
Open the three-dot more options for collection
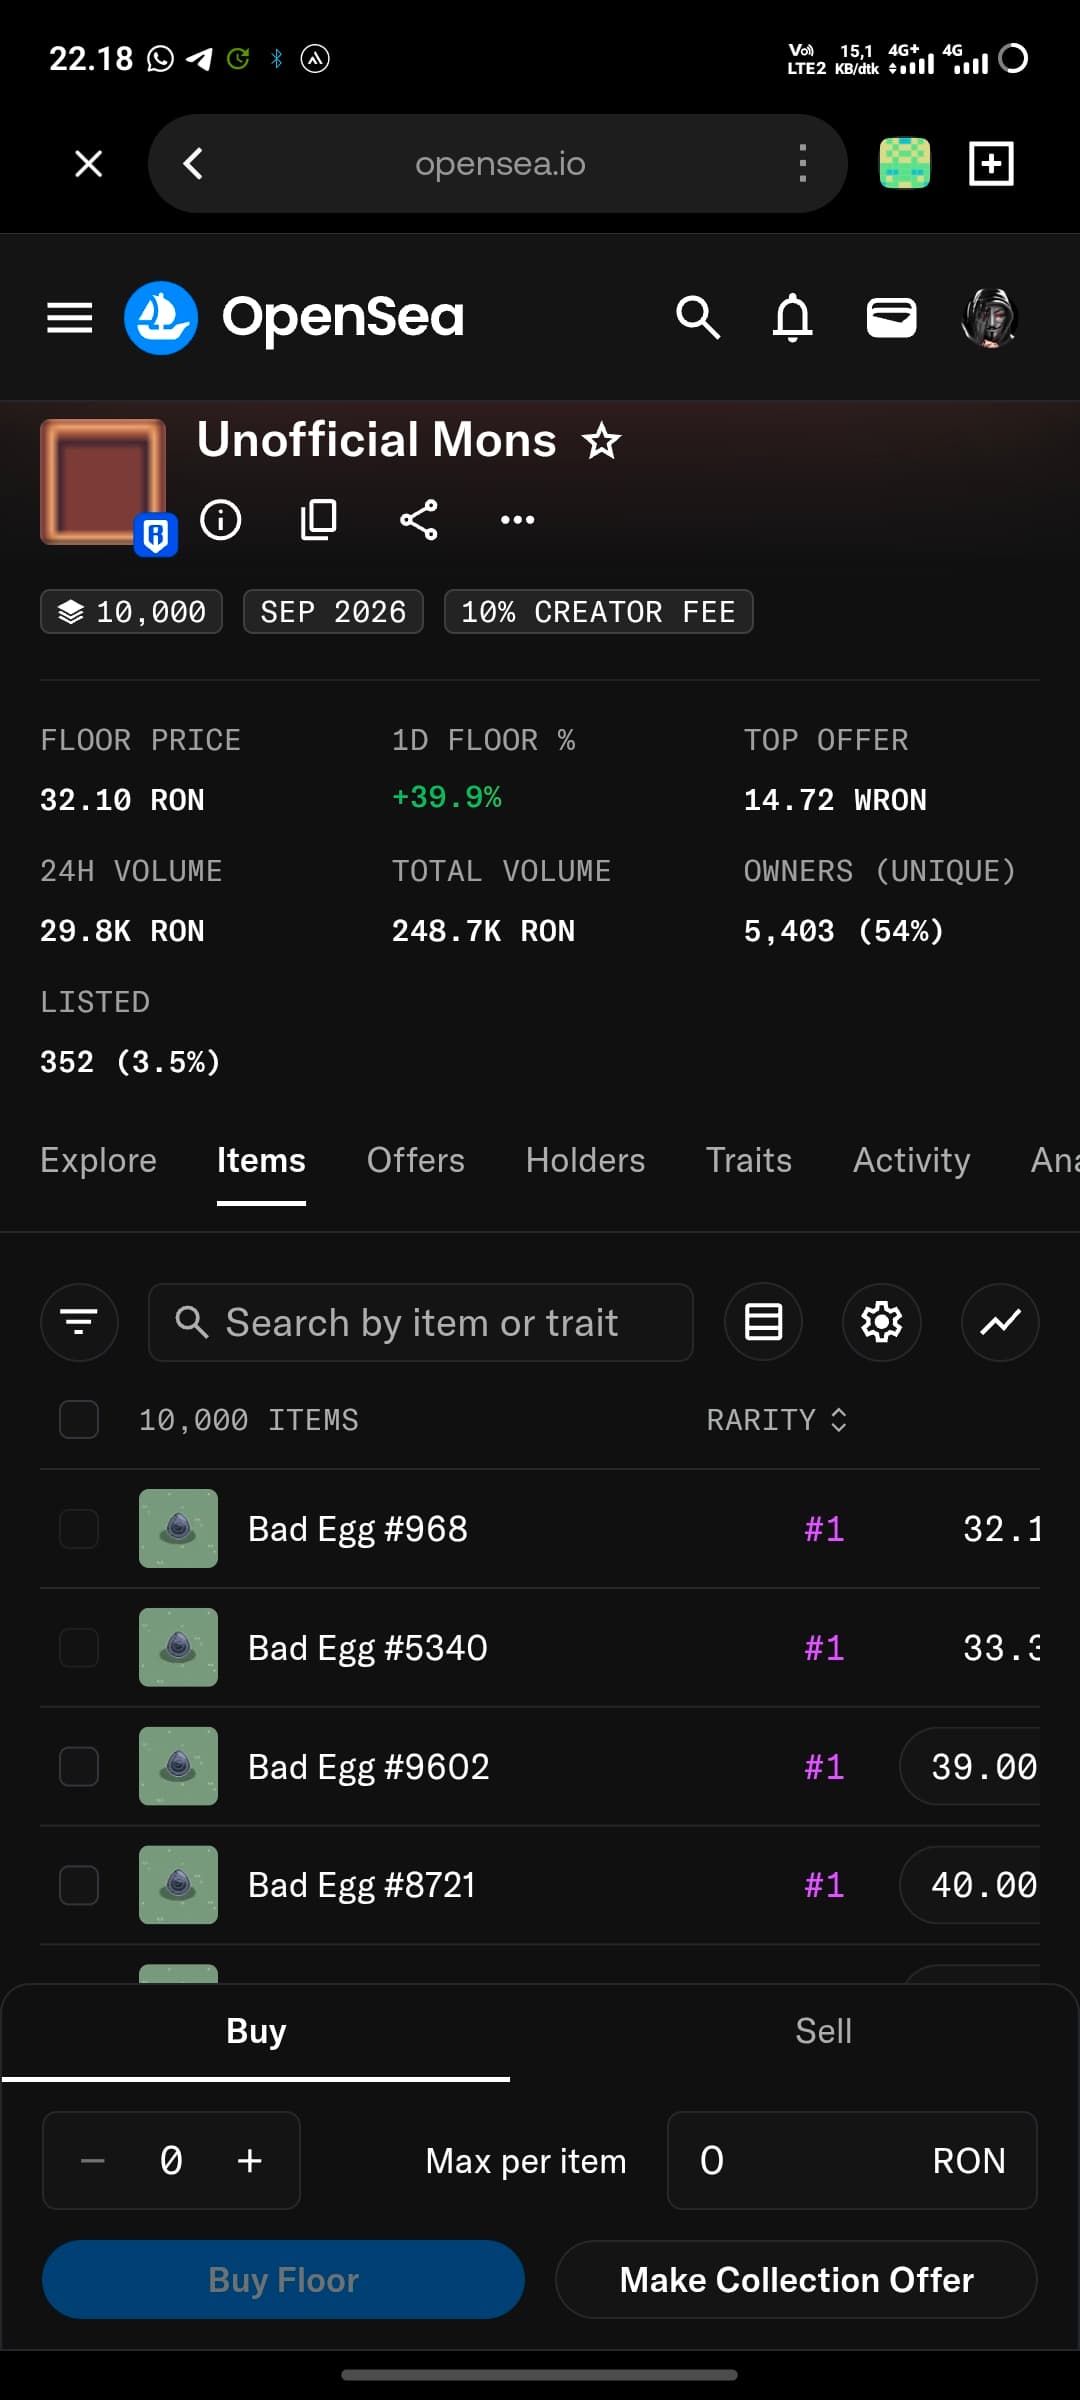tap(517, 519)
